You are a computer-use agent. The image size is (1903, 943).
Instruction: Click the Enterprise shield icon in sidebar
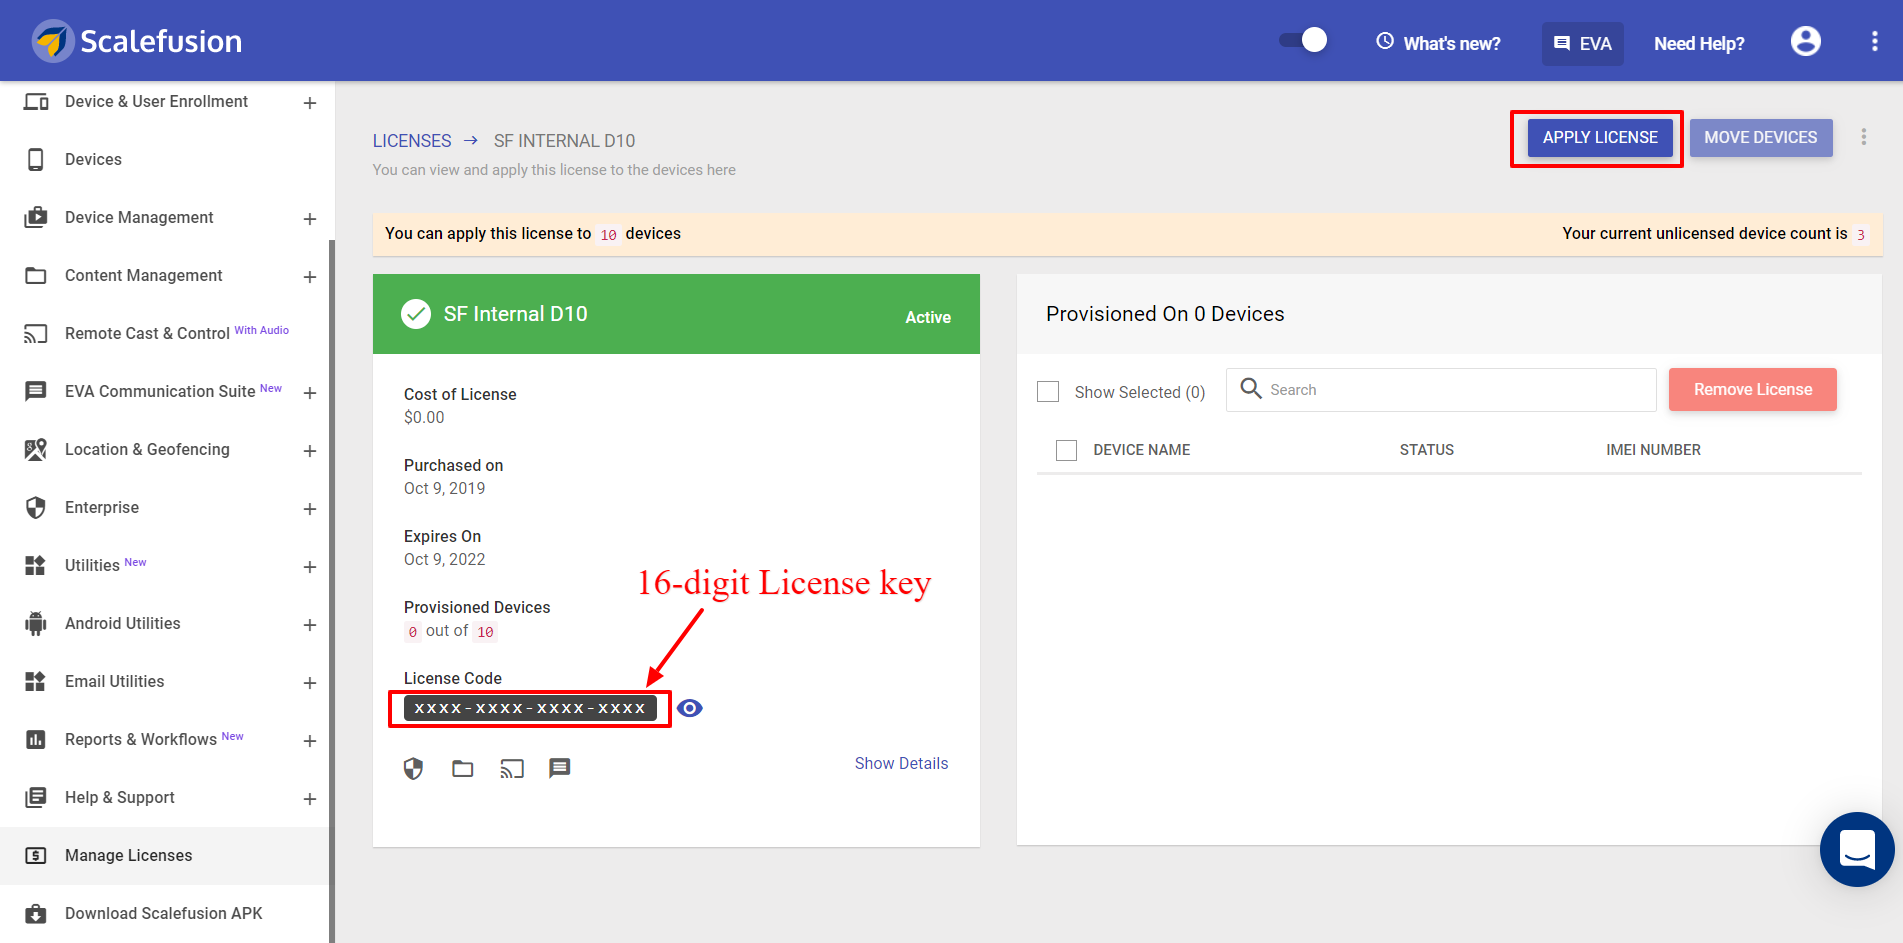(x=36, y=507)
